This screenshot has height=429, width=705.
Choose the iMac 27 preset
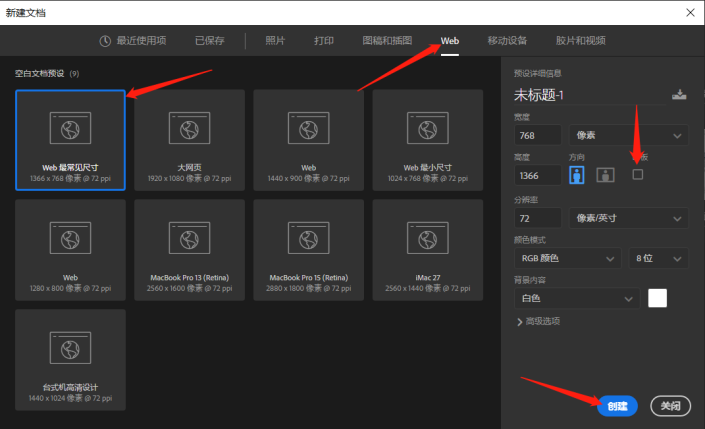427,249
